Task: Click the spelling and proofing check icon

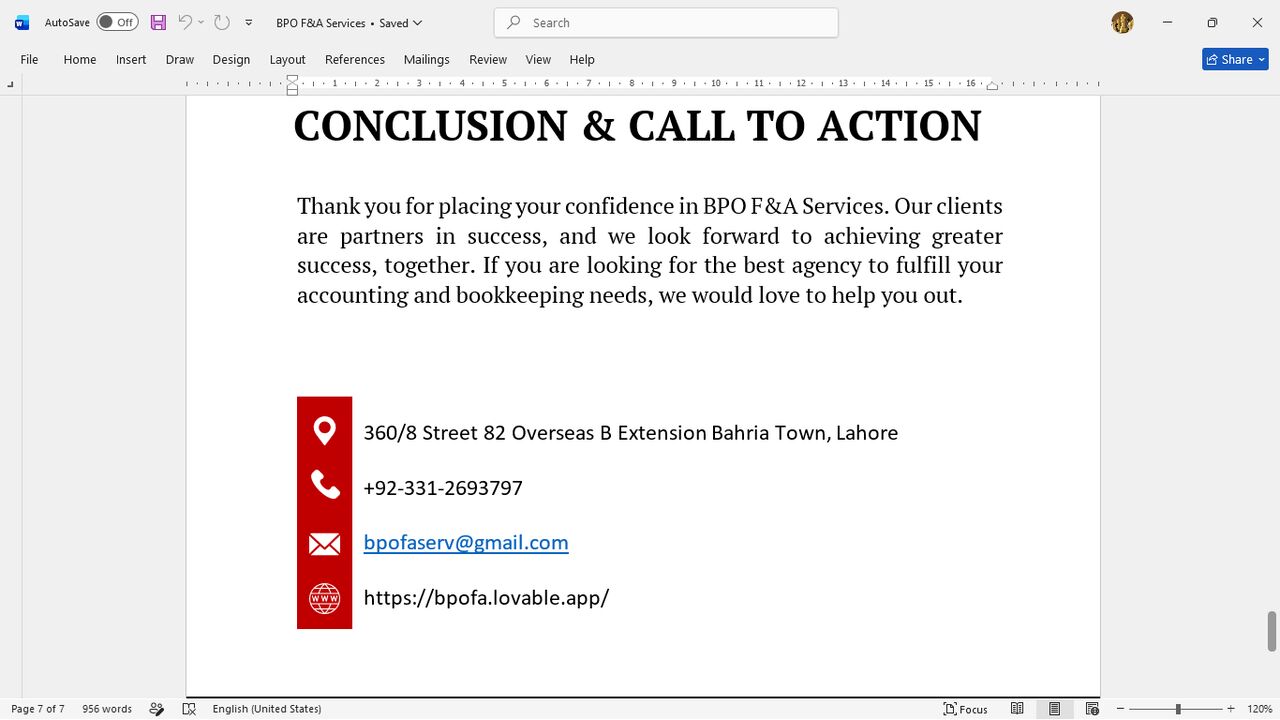Action: (189, 709)
